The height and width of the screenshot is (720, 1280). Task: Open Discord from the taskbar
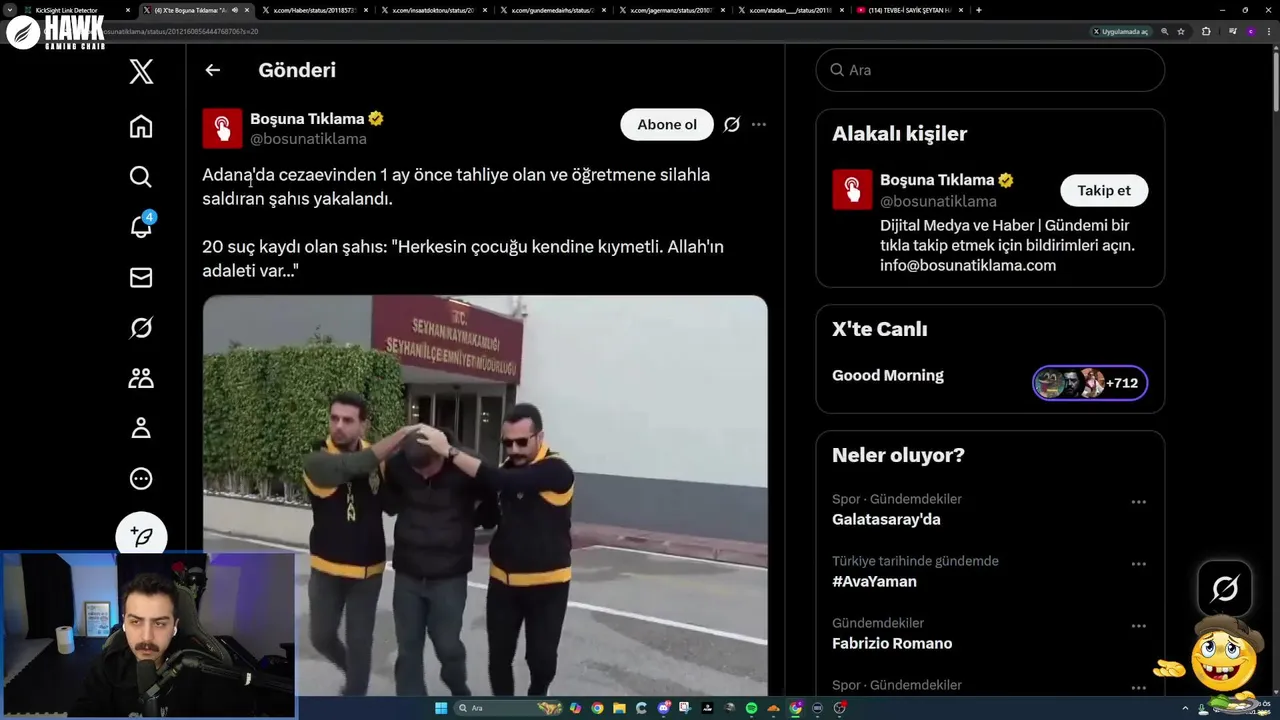click(663, 708)
